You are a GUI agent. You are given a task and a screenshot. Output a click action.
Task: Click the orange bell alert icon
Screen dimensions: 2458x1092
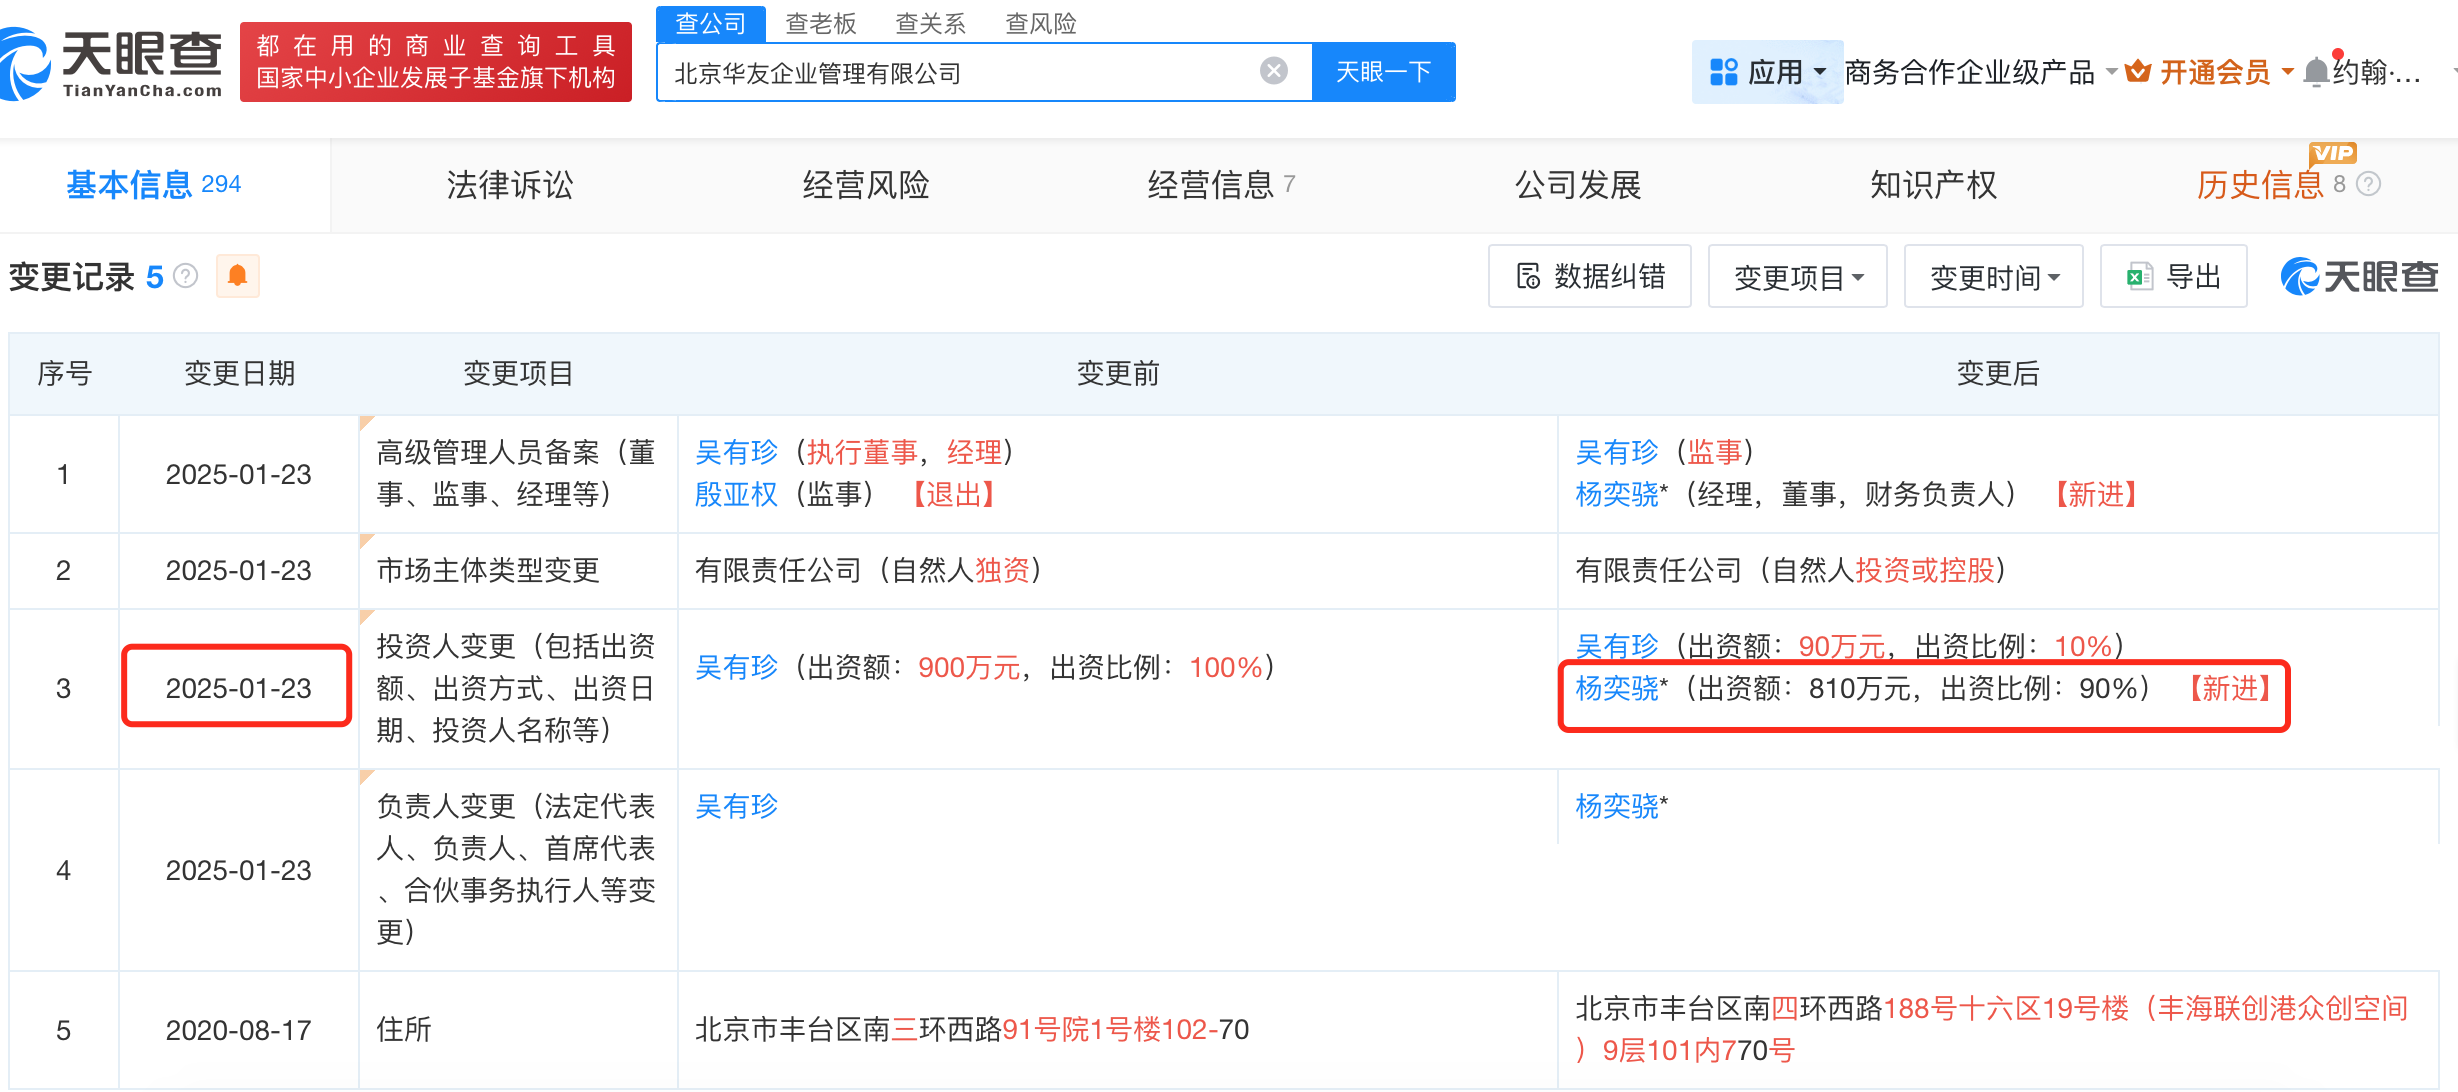237,276
